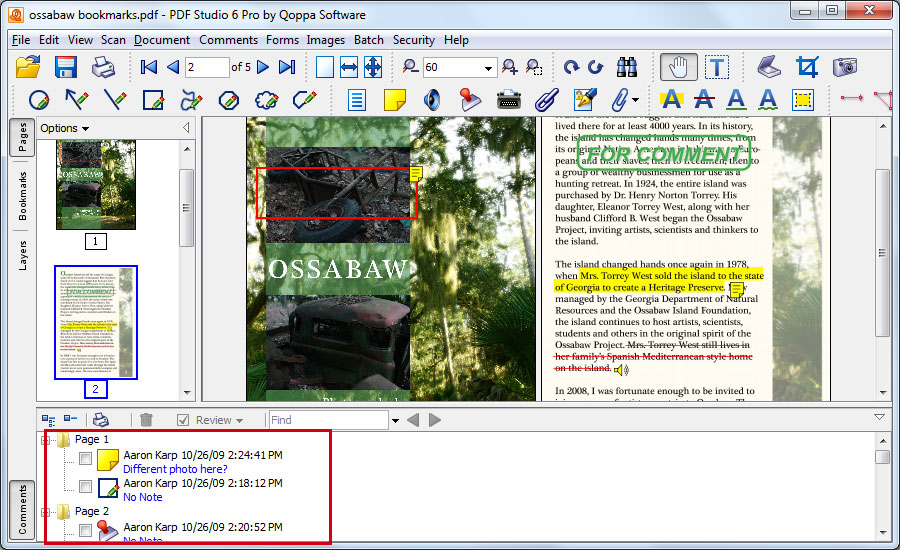Tick the first 'No Note' comment checkbox
Image resolution: width=900 pixels, height=550 pixels.
pyautogui.click(x=86, y=487)
